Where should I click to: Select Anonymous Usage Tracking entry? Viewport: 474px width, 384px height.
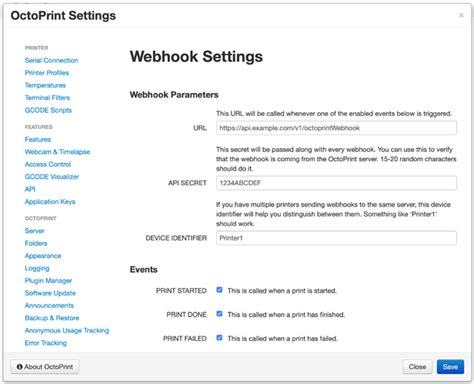(67, 330)
